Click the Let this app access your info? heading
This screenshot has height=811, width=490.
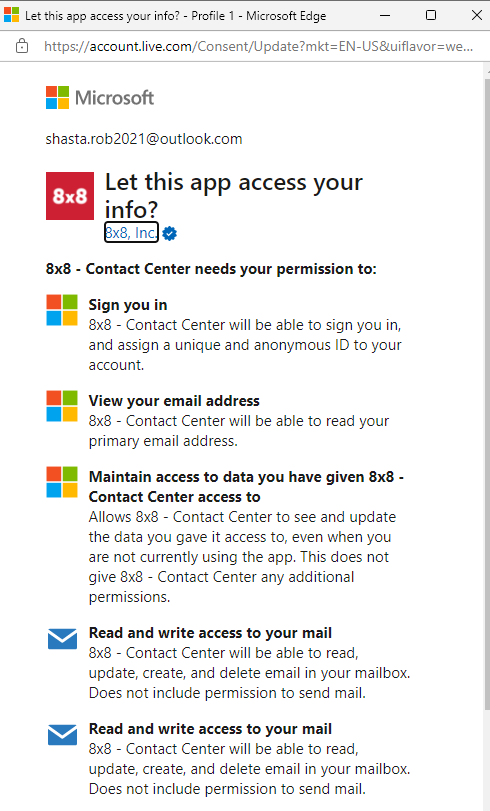tap(234, 196)
